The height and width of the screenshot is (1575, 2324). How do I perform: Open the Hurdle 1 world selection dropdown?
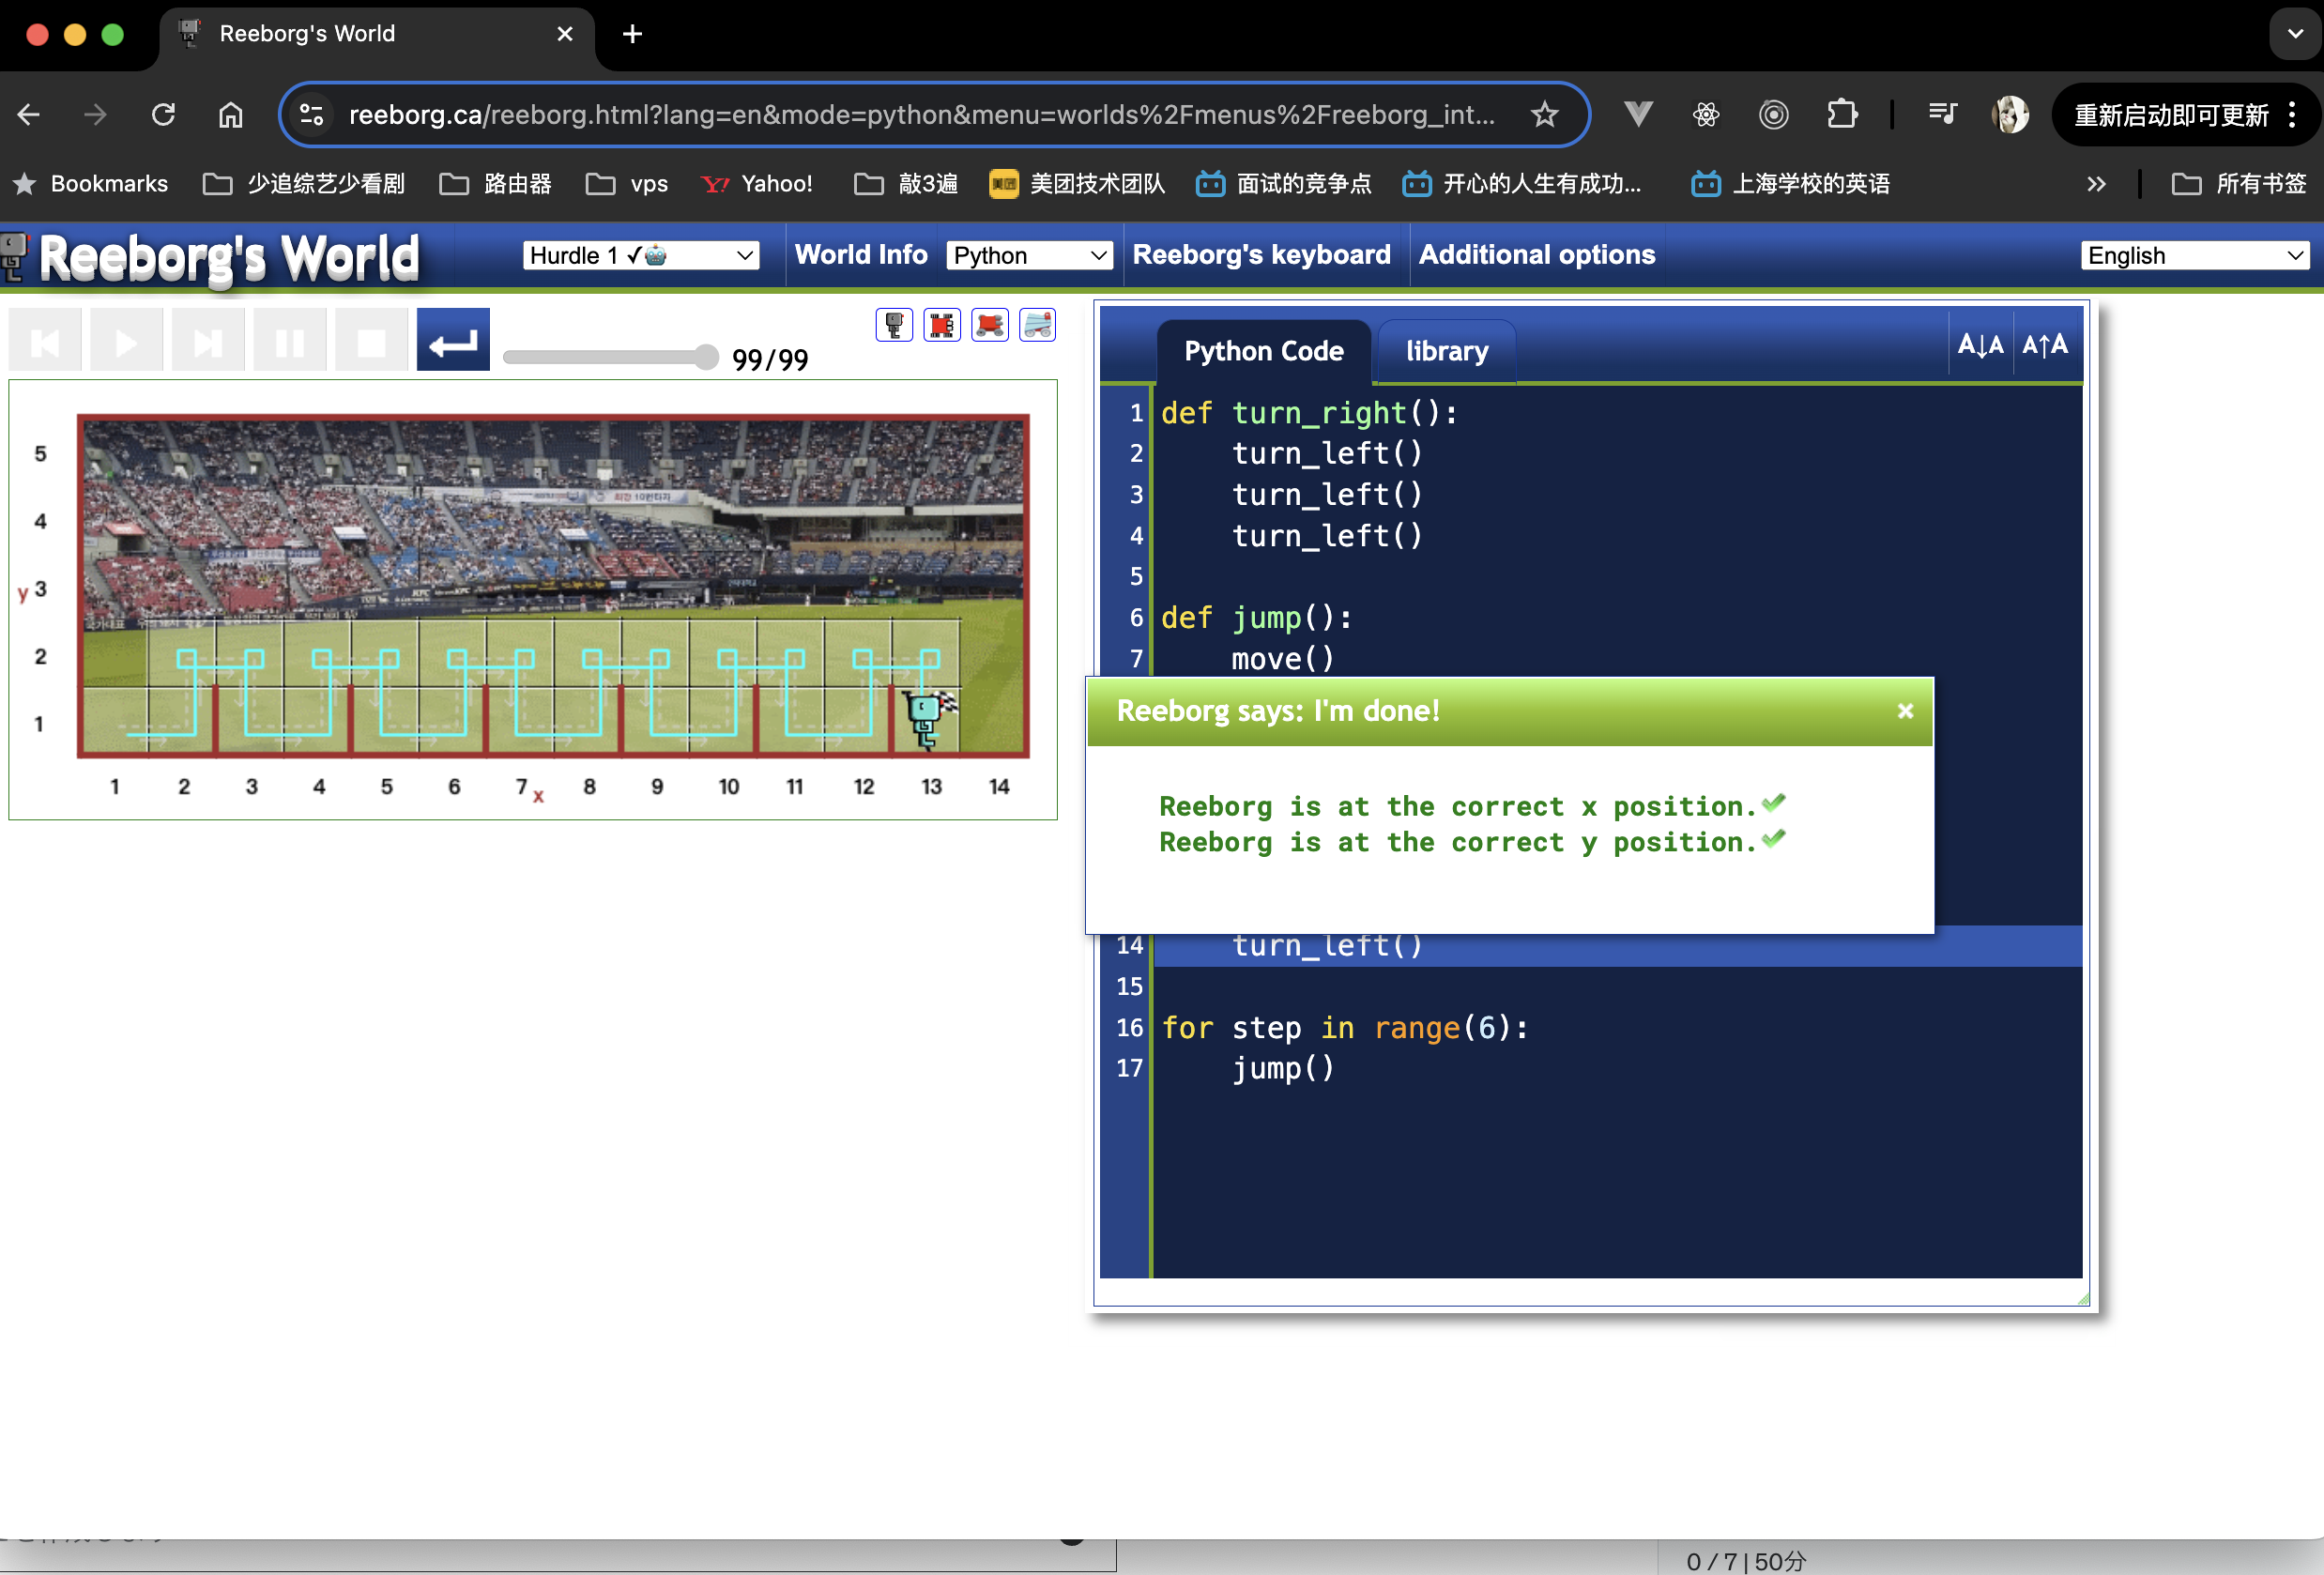[641, 255]
